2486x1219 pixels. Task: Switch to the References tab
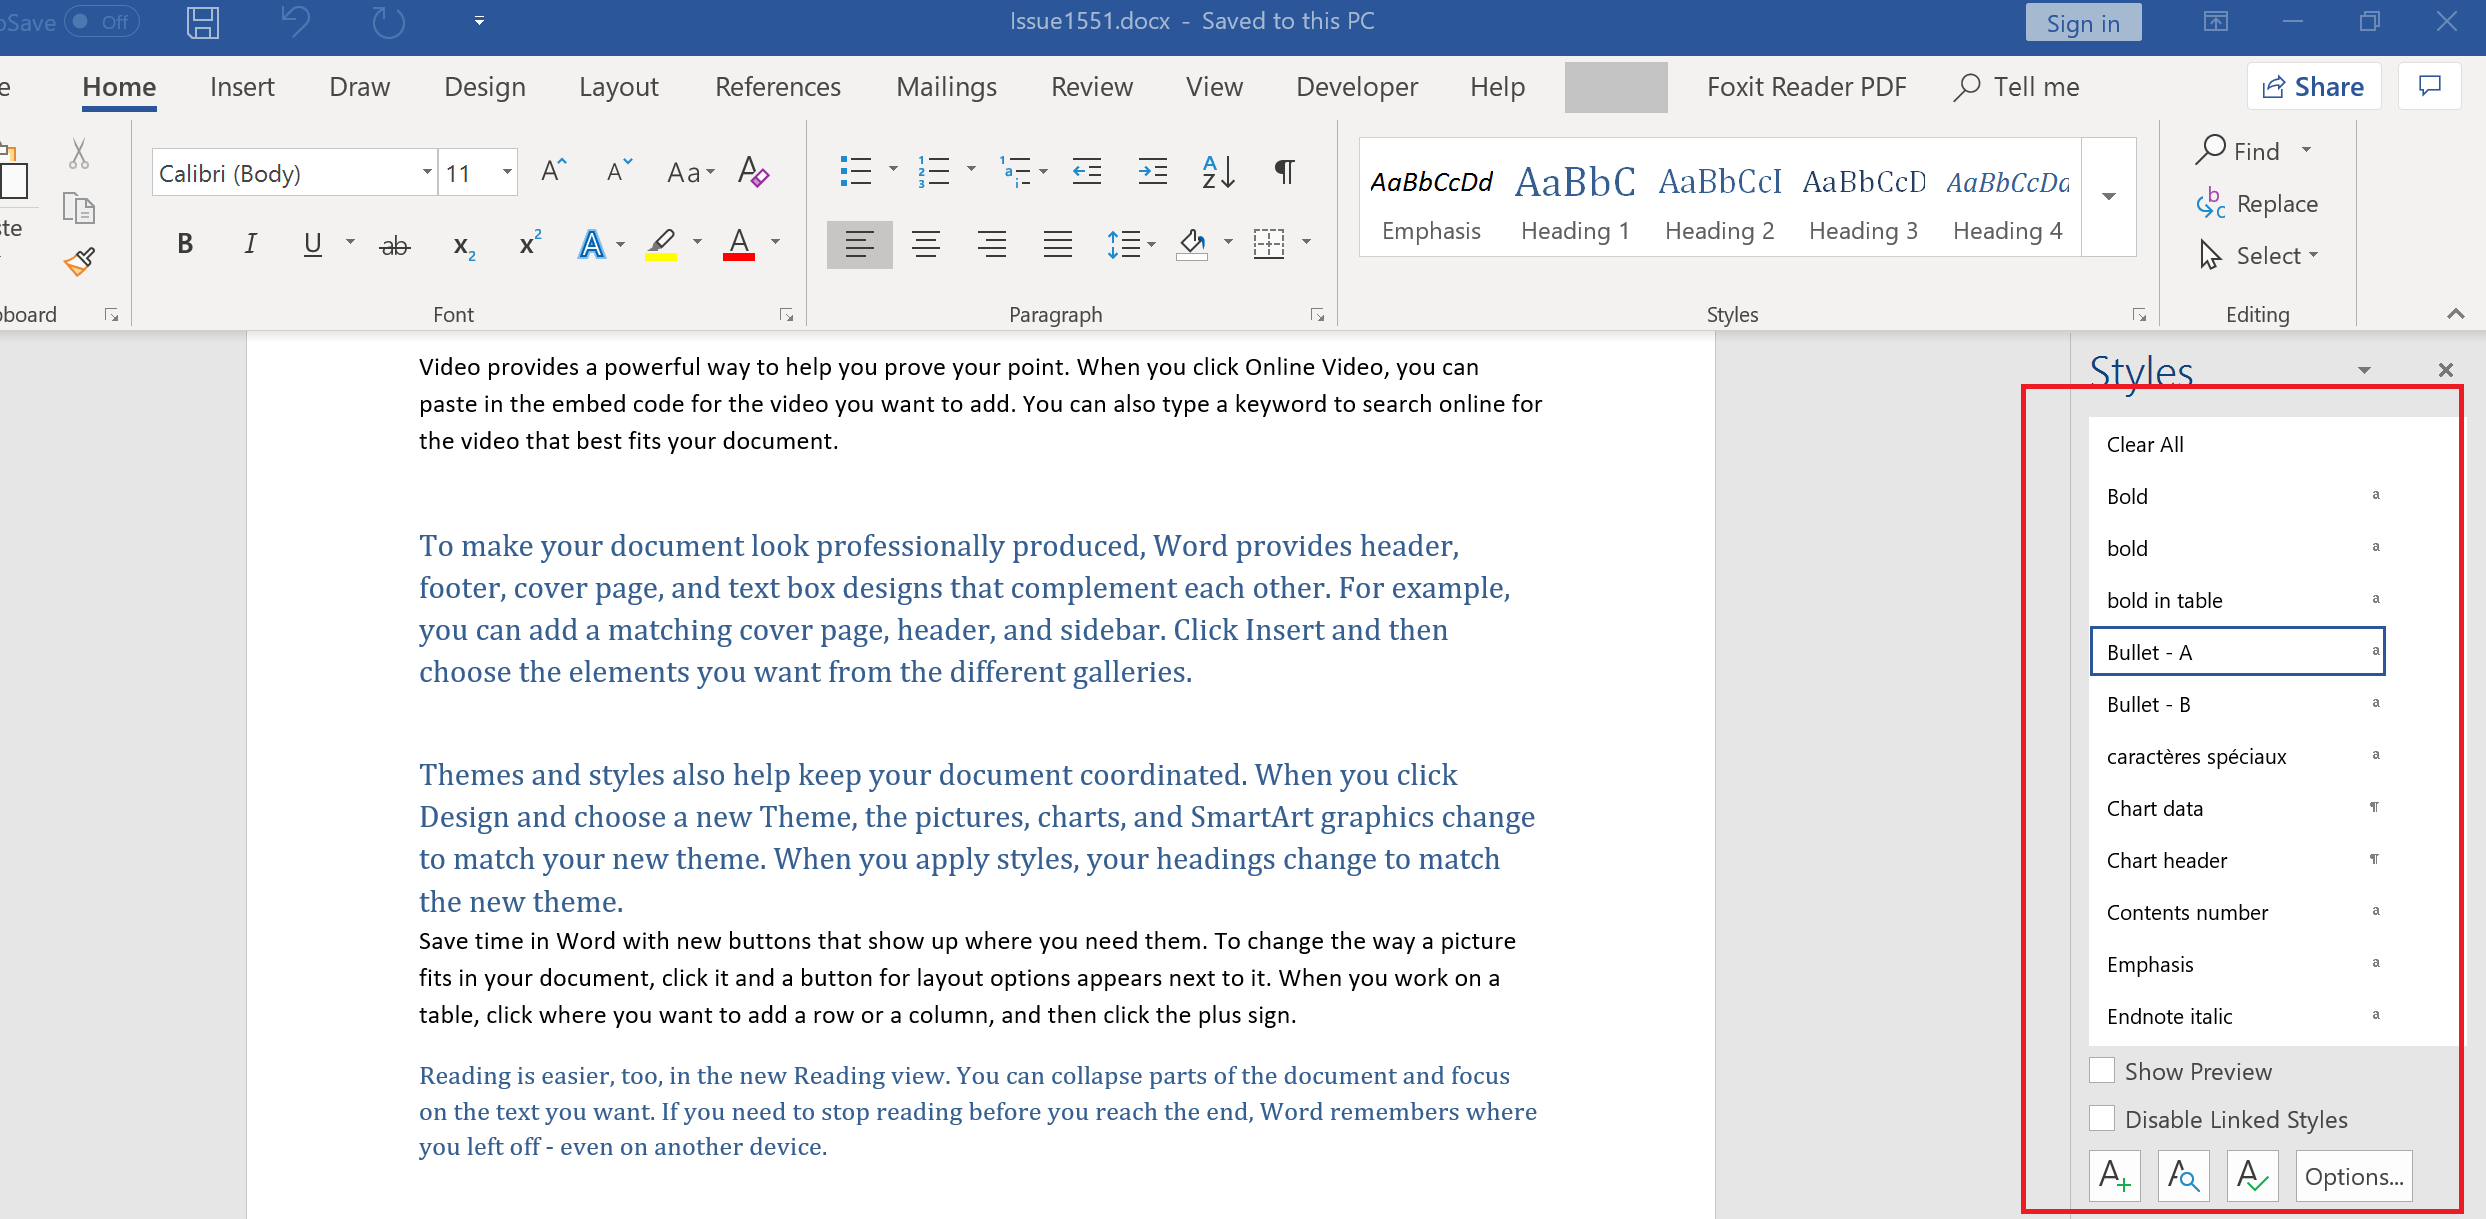pyautogui.click(x=777, y=87)
